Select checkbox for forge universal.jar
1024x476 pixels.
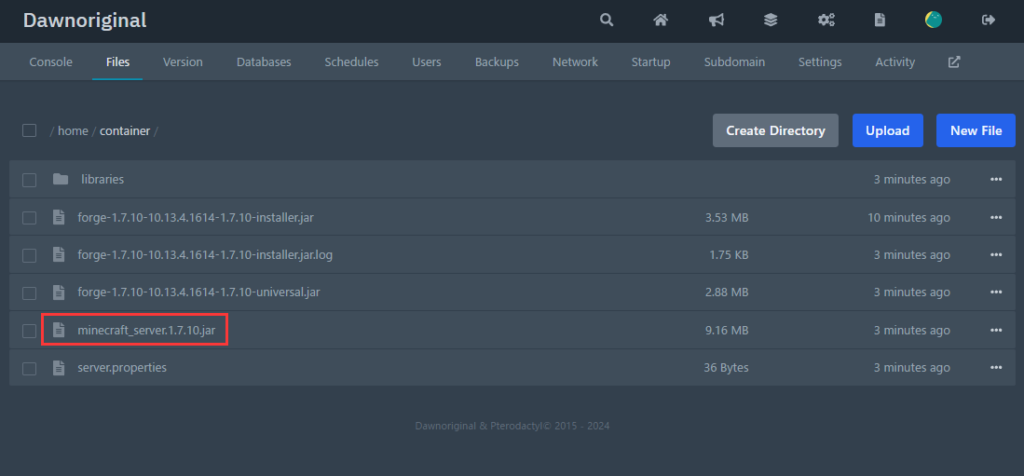(29, 293)
